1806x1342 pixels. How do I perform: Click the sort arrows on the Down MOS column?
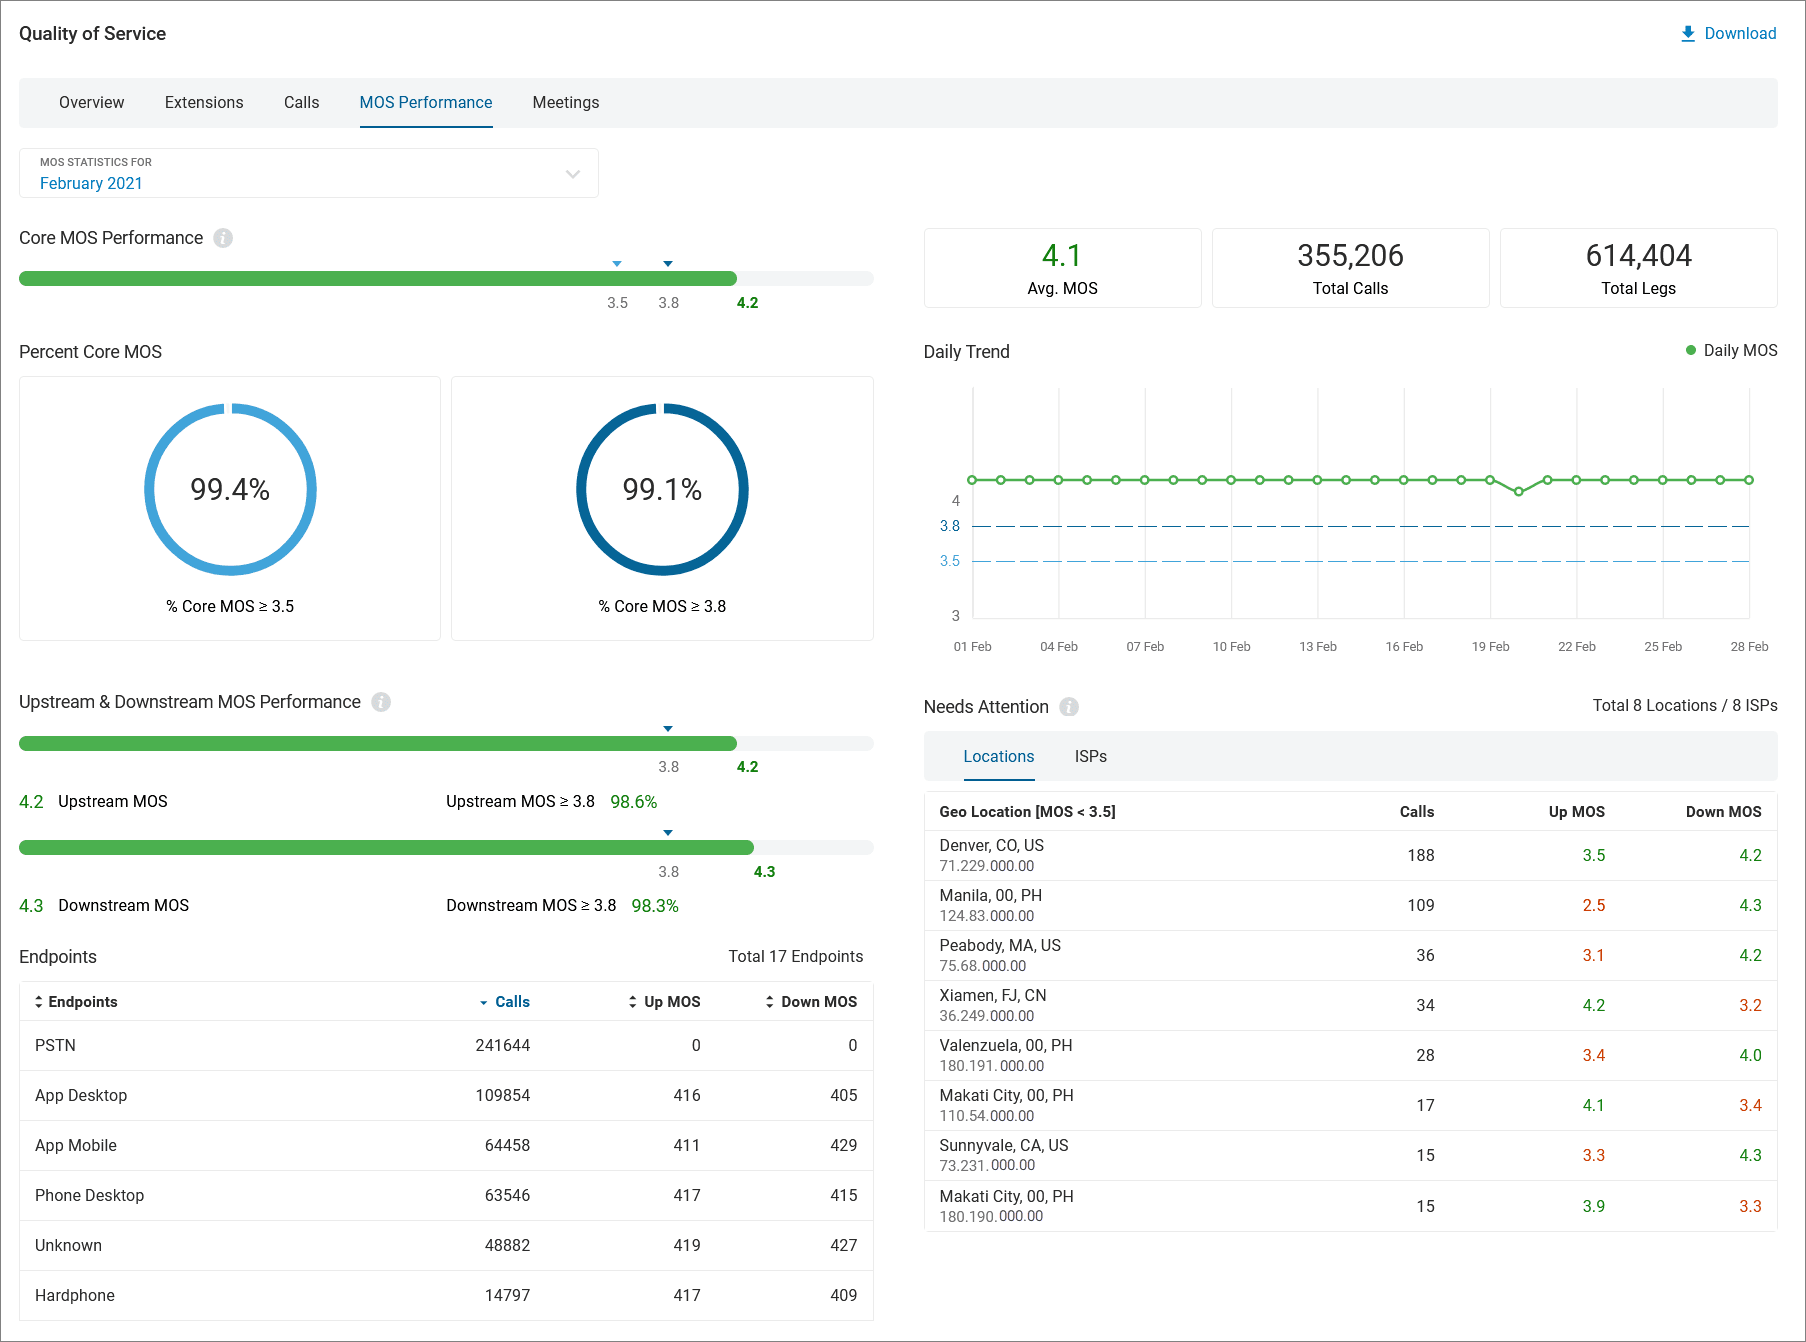click(x=768, y=1001)
